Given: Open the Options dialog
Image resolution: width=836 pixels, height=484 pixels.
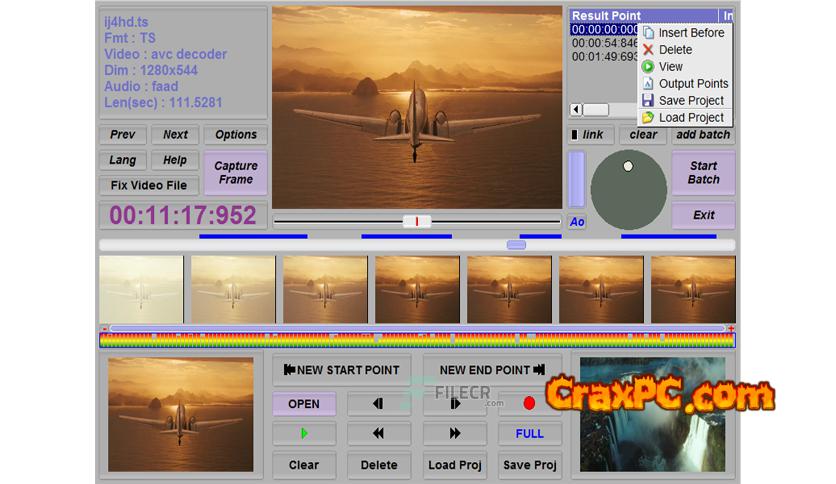Looking at the screenshot, I should [x=236, y=134].
